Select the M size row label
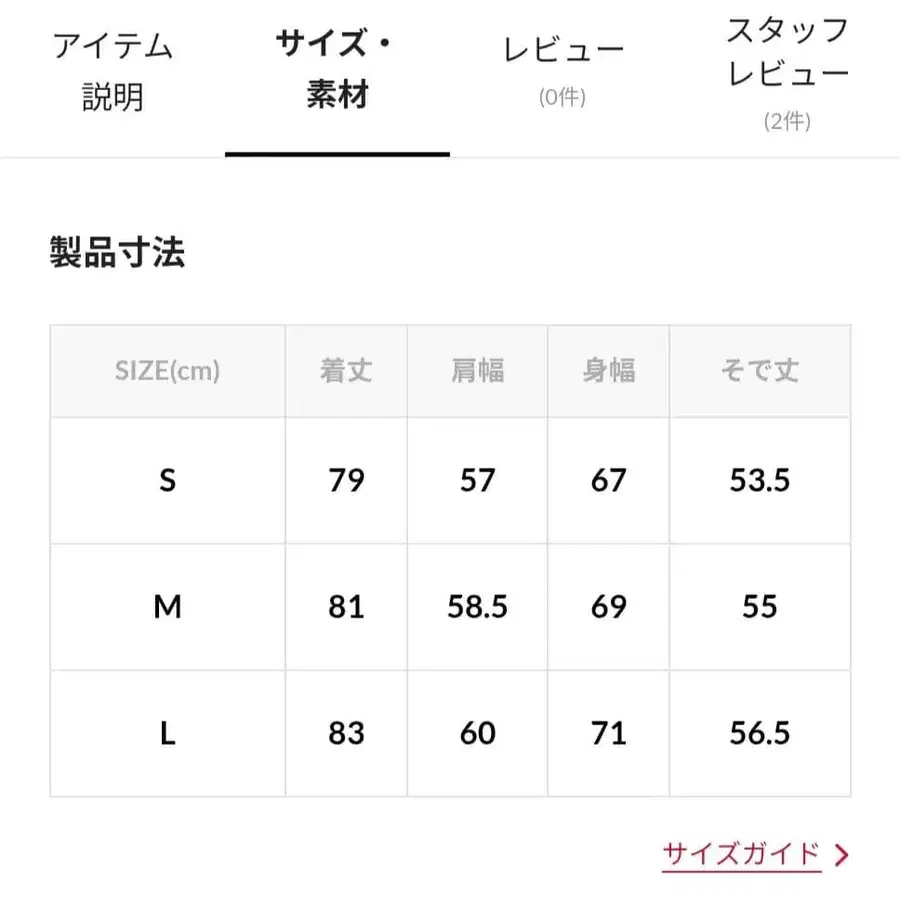The width and height of the screenshot is (900, 900). [167, 607]
